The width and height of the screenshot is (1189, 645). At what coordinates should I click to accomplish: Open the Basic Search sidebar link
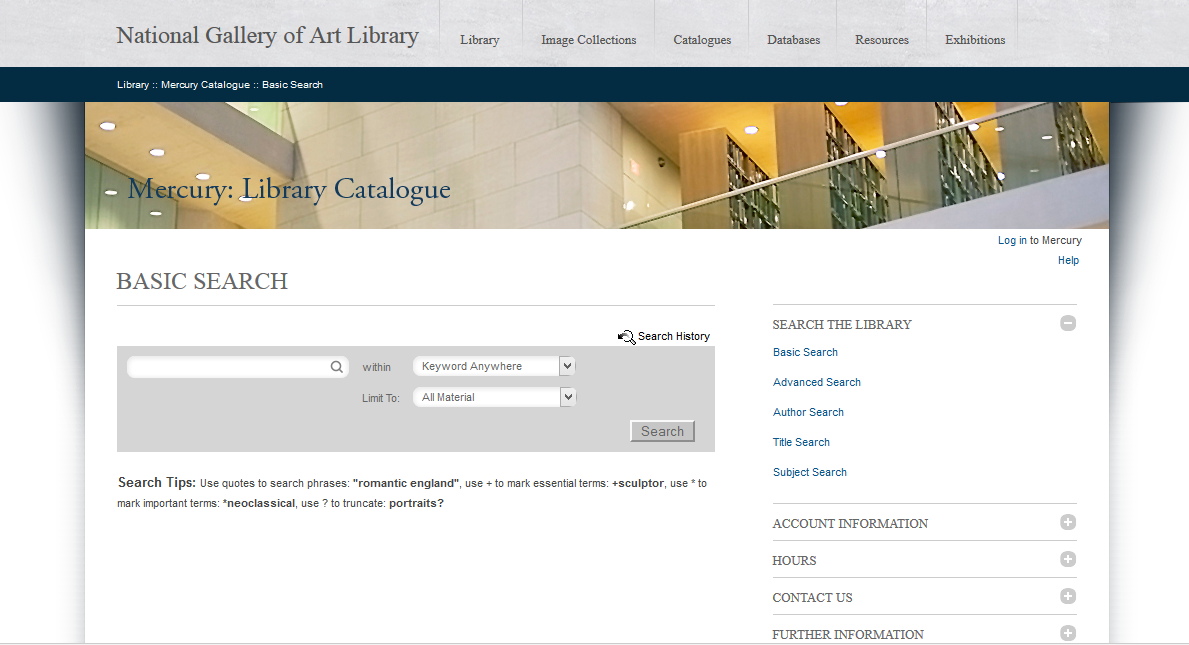(805, 352)
